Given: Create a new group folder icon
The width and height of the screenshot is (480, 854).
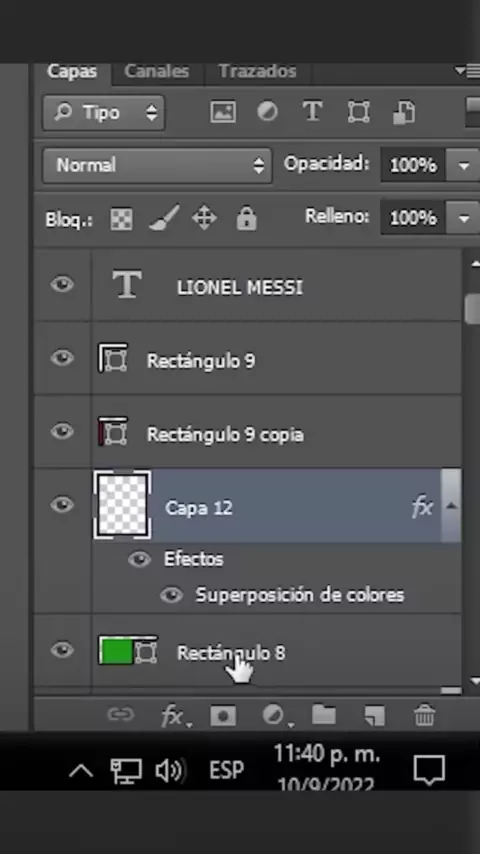Looking at the screenshot, I should pos(324,715).
